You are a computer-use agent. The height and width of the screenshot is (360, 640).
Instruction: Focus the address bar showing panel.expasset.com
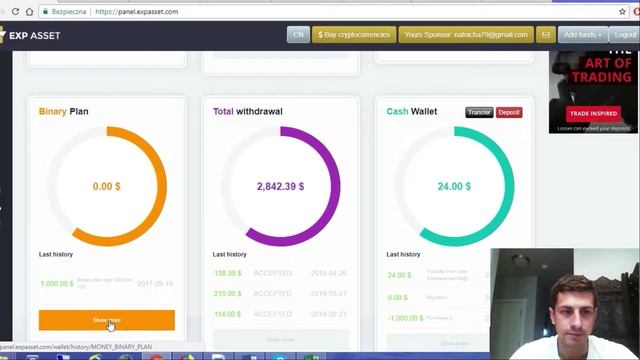pos(327,12)
